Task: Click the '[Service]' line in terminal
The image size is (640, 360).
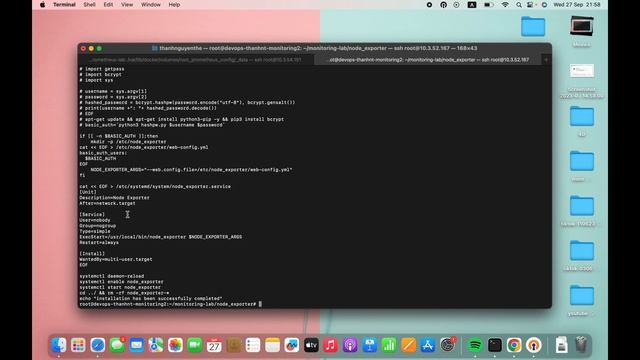Action: [x=92, y=214]
